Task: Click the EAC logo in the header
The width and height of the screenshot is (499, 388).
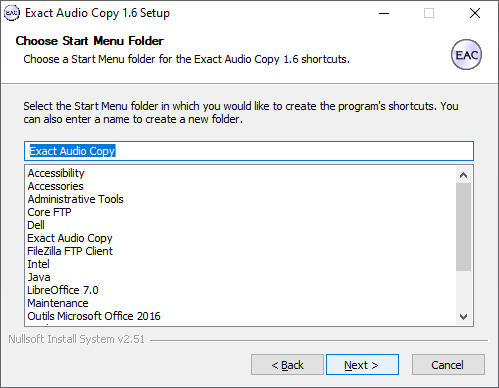Action: [x=466, y=55]
